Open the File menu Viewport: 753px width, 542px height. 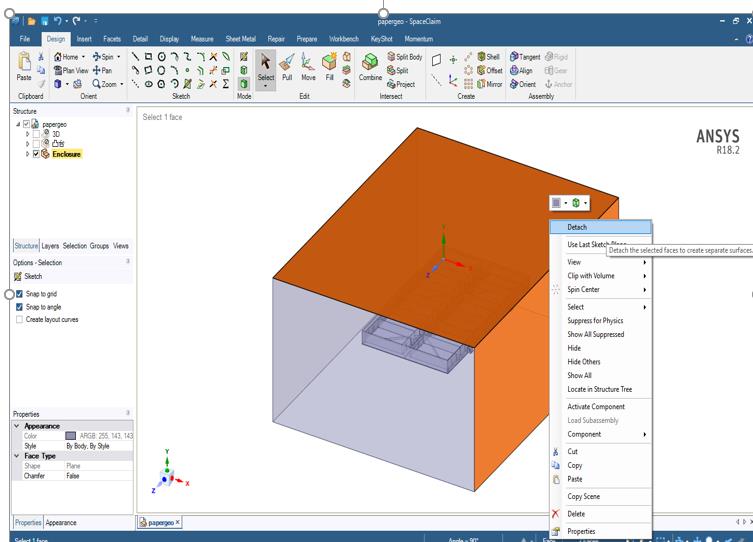[24, 39]
